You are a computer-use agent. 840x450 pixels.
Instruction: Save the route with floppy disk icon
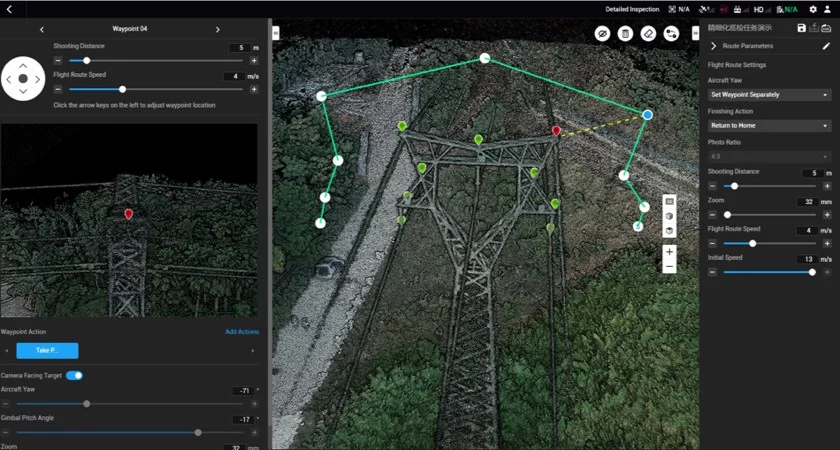(x=801, y=28)
